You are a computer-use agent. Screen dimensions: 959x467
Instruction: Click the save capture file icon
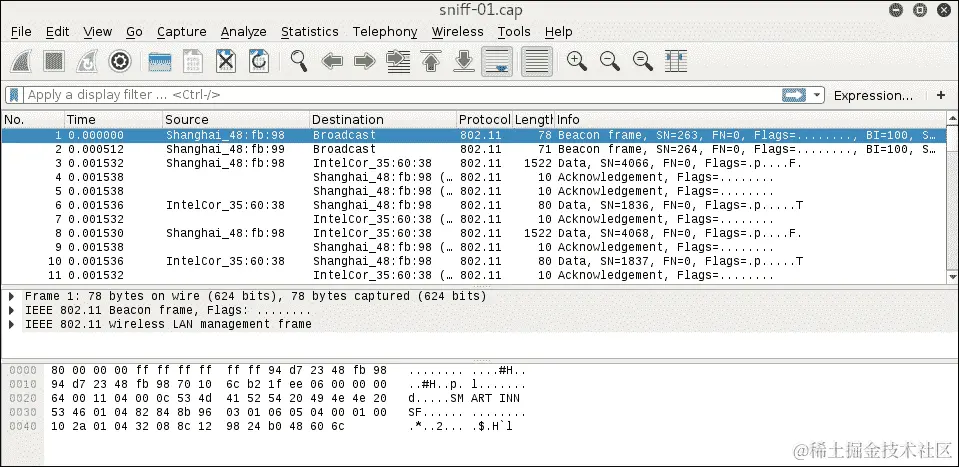[x=193, y=62]
